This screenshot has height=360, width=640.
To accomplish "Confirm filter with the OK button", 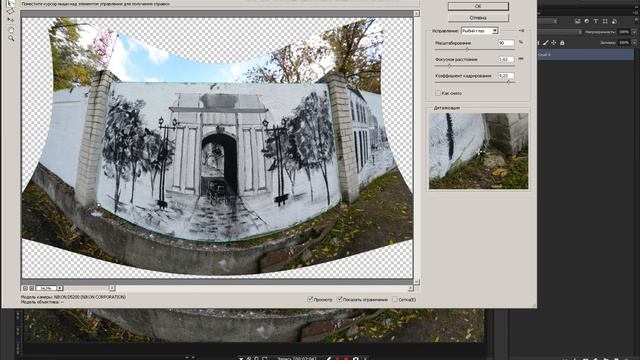I will 478,6.
